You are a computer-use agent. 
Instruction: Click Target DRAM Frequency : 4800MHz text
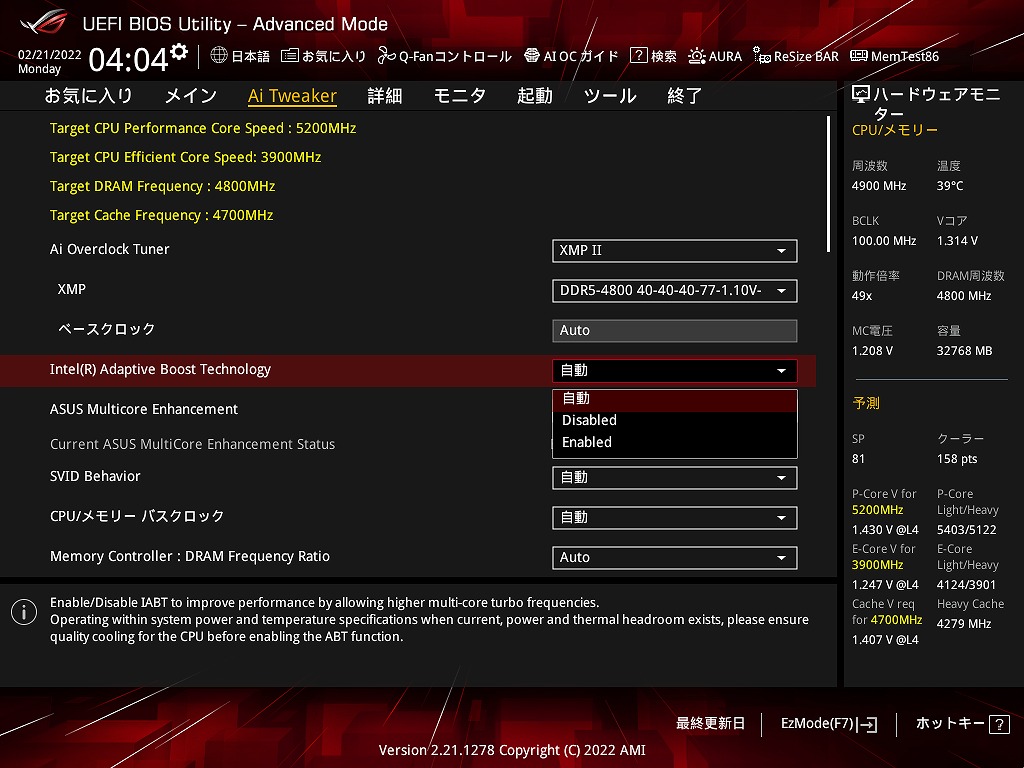coord(163,186)
